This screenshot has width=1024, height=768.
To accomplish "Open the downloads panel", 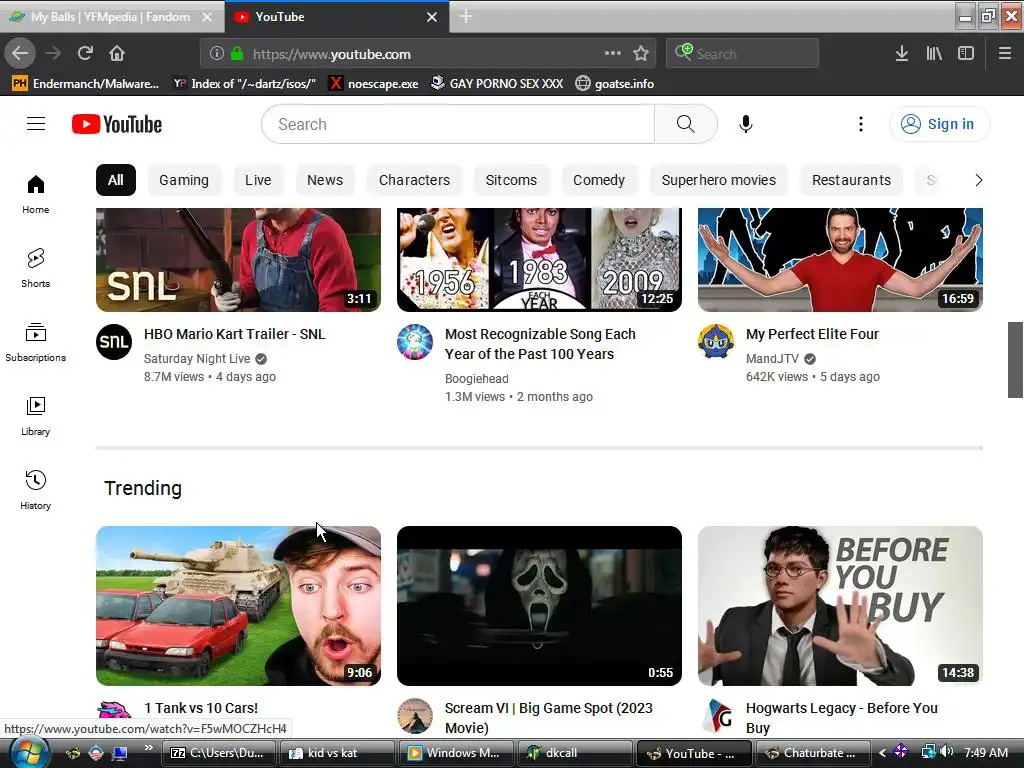I will (902, 54).
